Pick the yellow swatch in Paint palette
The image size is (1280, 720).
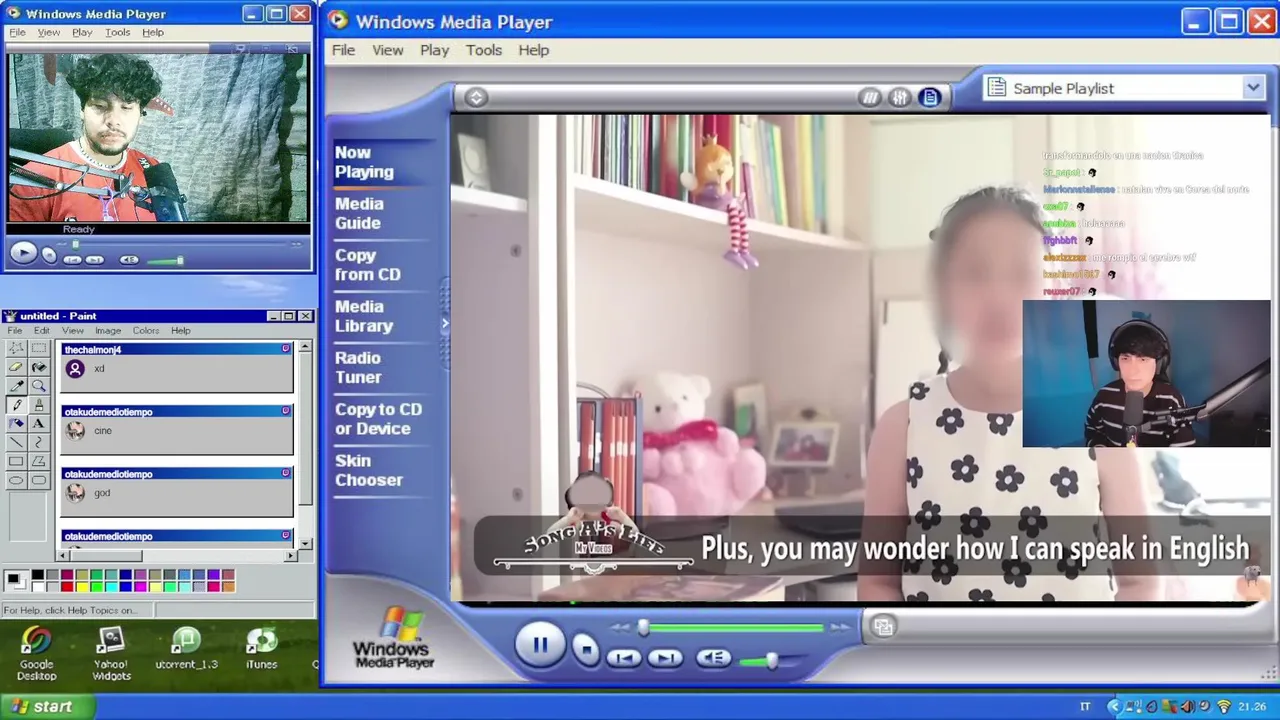pyautogui.click(x=81, y=586)
